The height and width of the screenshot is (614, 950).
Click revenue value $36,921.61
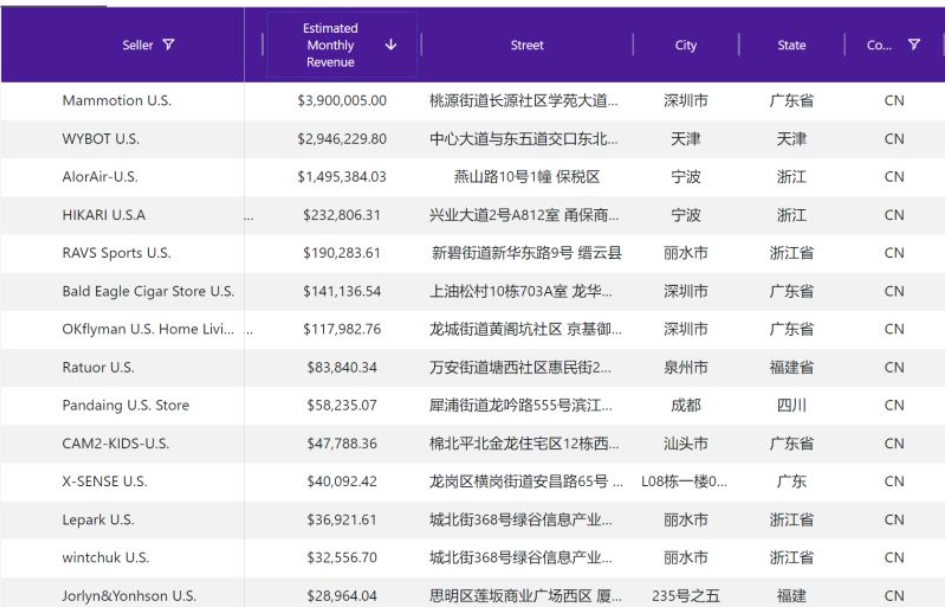point(342,519)
